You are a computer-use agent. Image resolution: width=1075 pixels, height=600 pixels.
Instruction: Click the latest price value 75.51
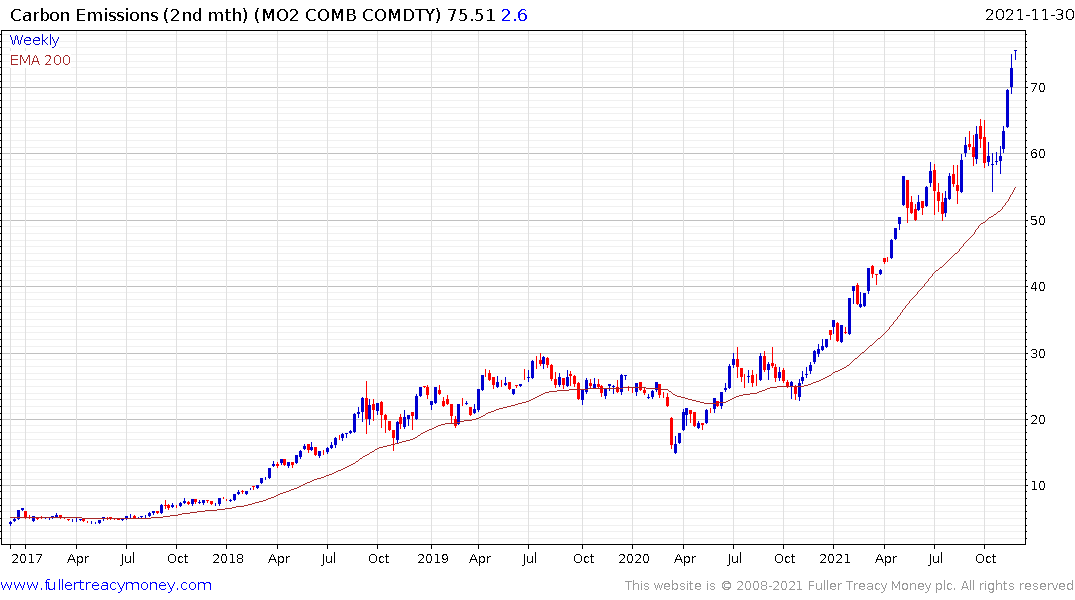471,15
